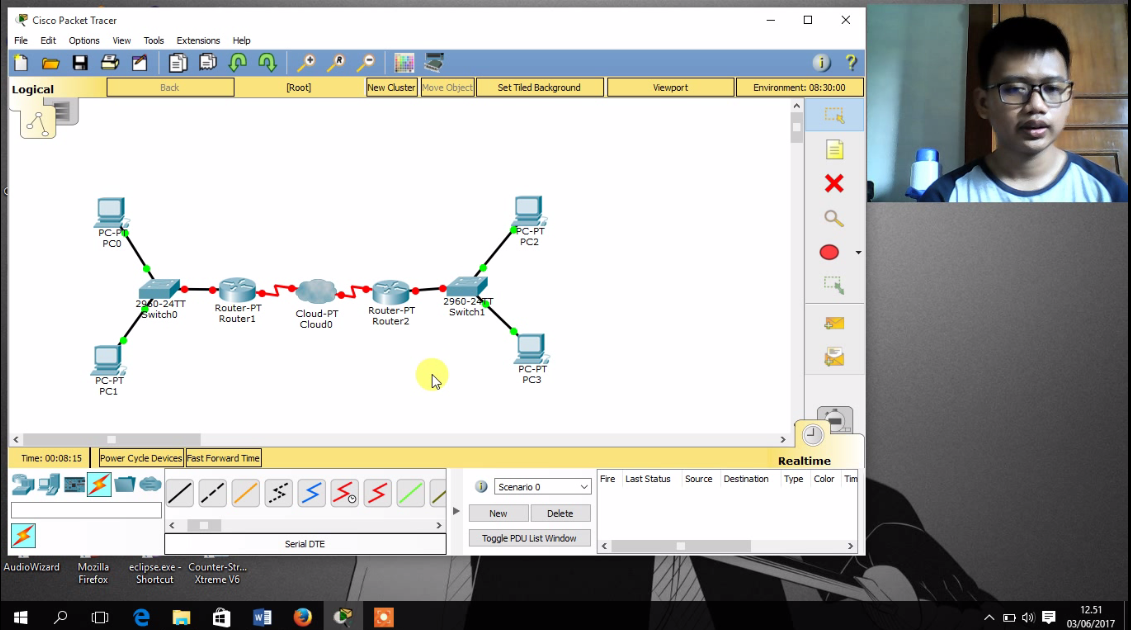Choose the Select tool in right panel
Viewport: 1131px width, 630px height.
[x=835, y=115]
